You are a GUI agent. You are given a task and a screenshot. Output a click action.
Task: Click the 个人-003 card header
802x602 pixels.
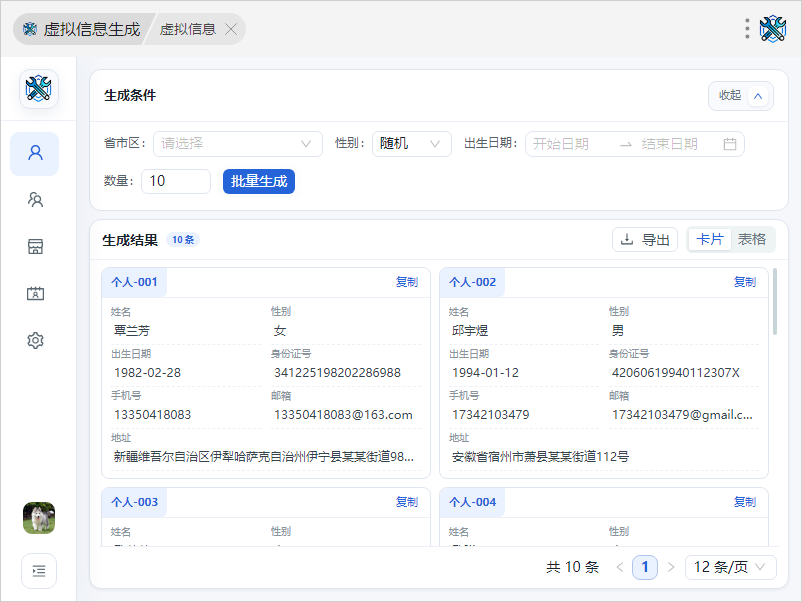click(x=135, y=502)
